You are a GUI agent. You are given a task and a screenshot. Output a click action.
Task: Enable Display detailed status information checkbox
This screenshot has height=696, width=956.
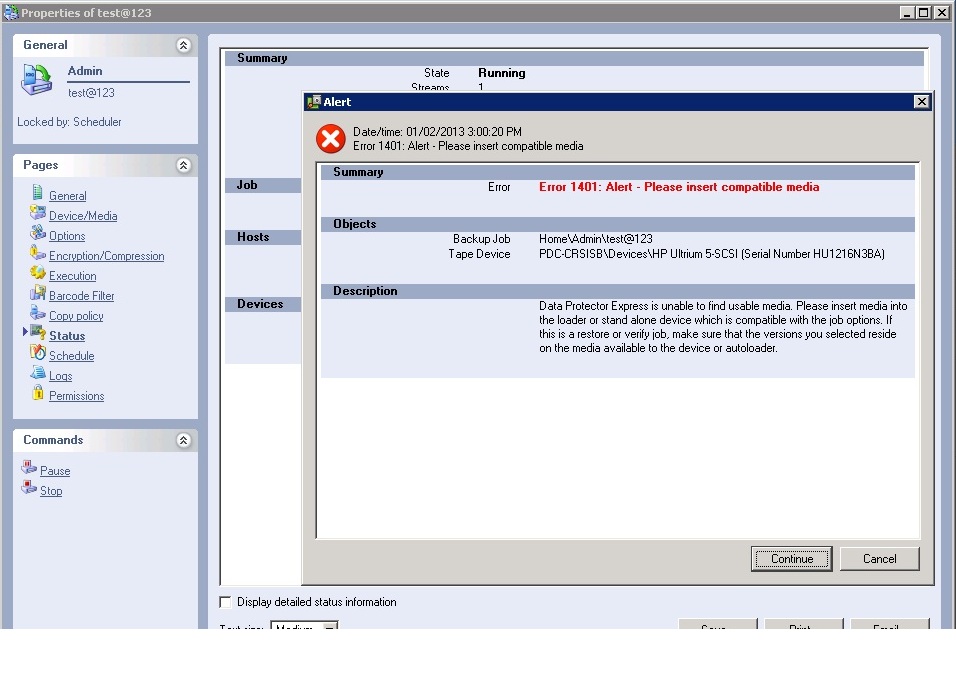tap(226, 602)
